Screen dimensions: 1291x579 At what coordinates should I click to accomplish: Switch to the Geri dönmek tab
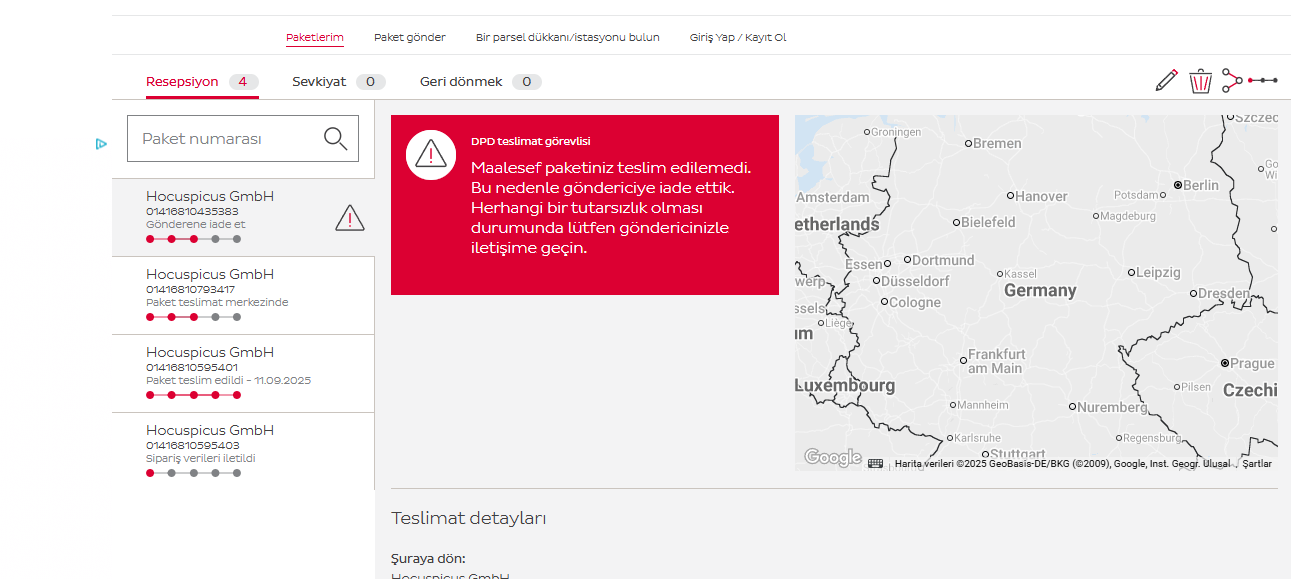pos(461,82)
